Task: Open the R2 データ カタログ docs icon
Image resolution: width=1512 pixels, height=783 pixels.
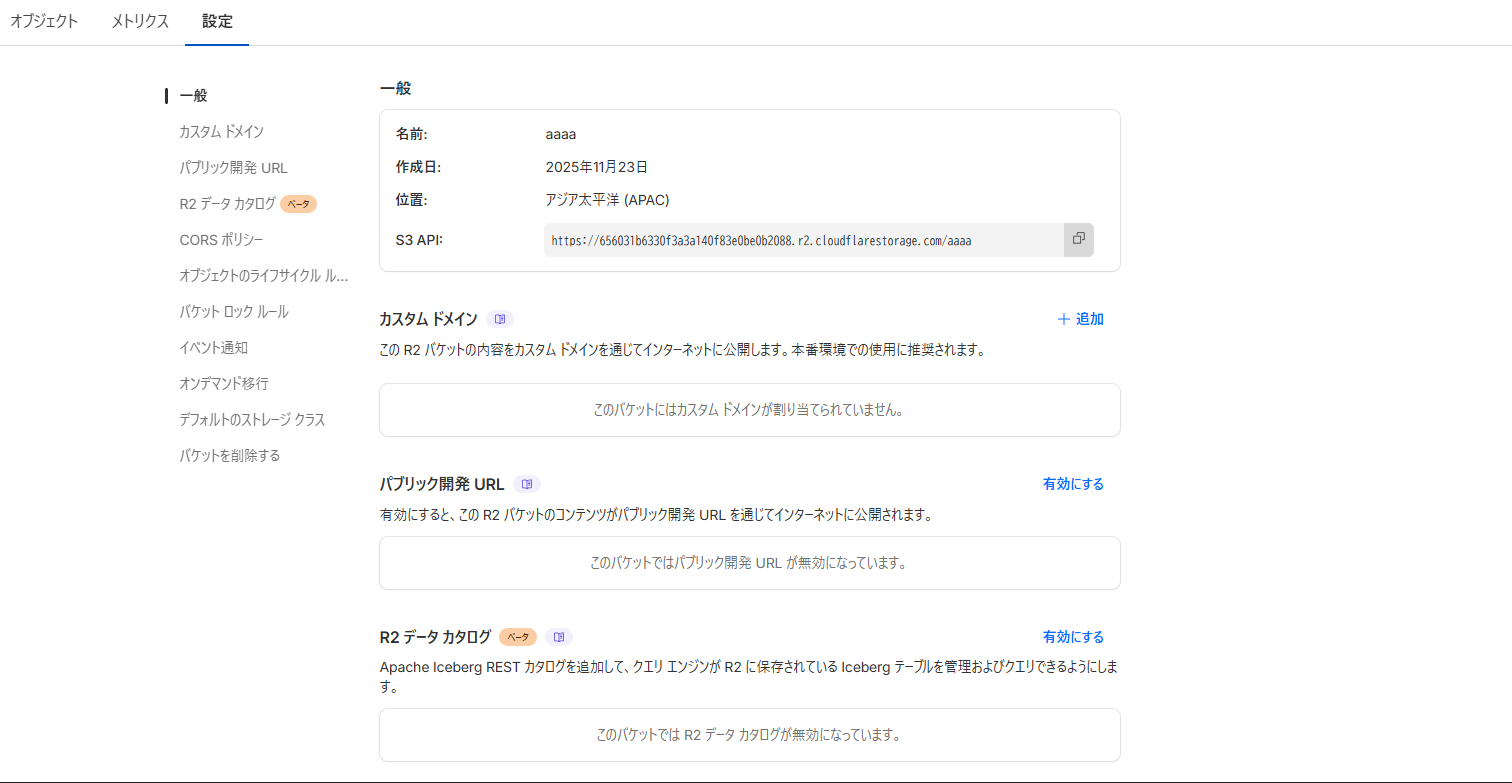Action: pos(559,636)
